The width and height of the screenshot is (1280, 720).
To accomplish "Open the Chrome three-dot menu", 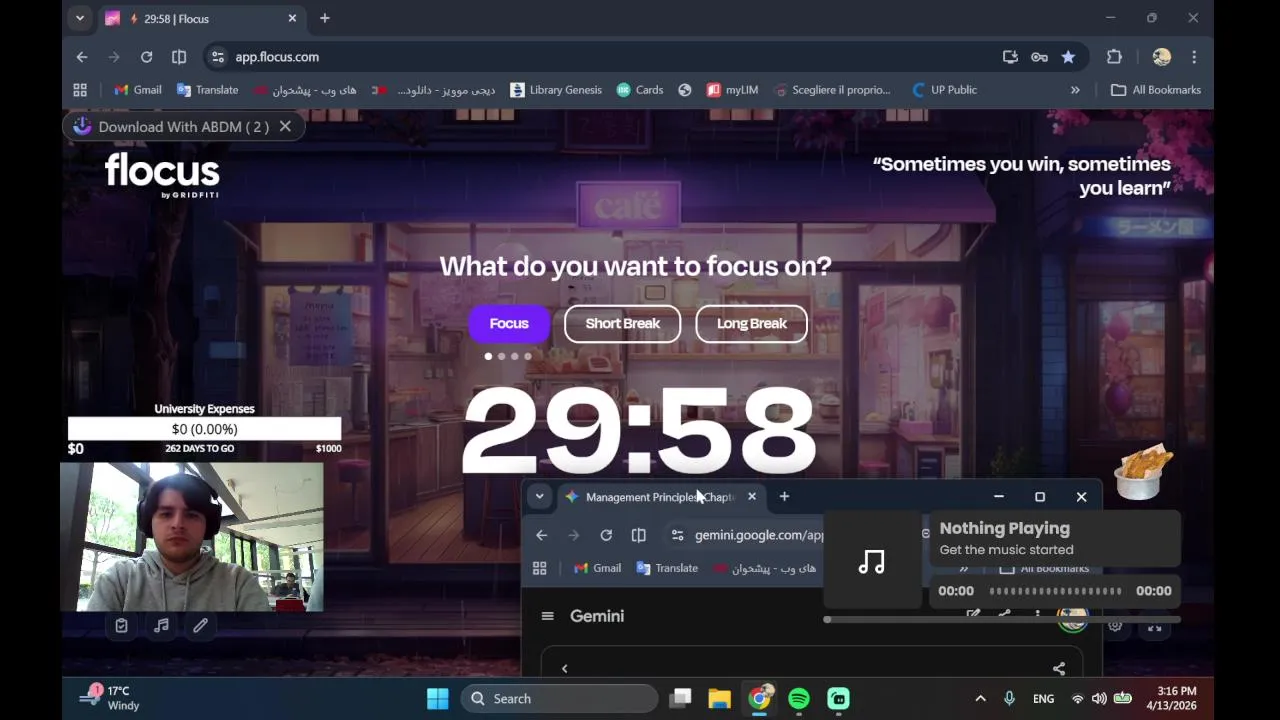I will 1194,57.
